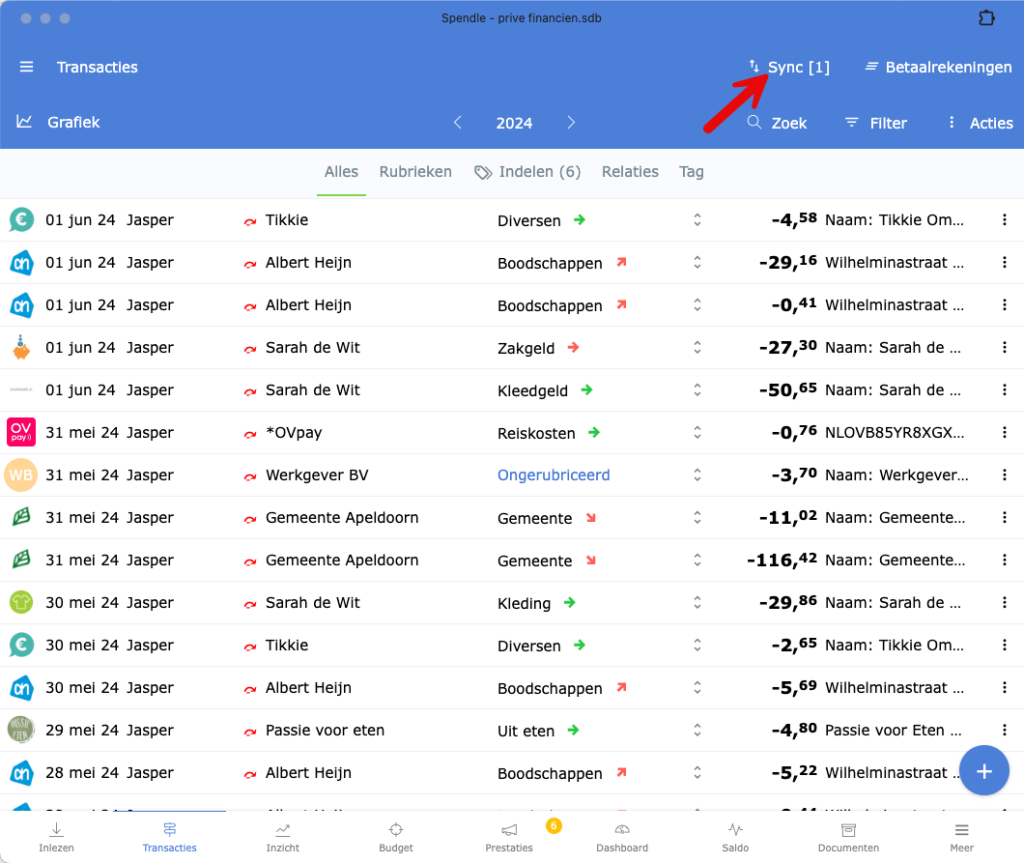
Task: Click the OVpay logo icon
Action: pyautogui.click(x=21, y=432)
